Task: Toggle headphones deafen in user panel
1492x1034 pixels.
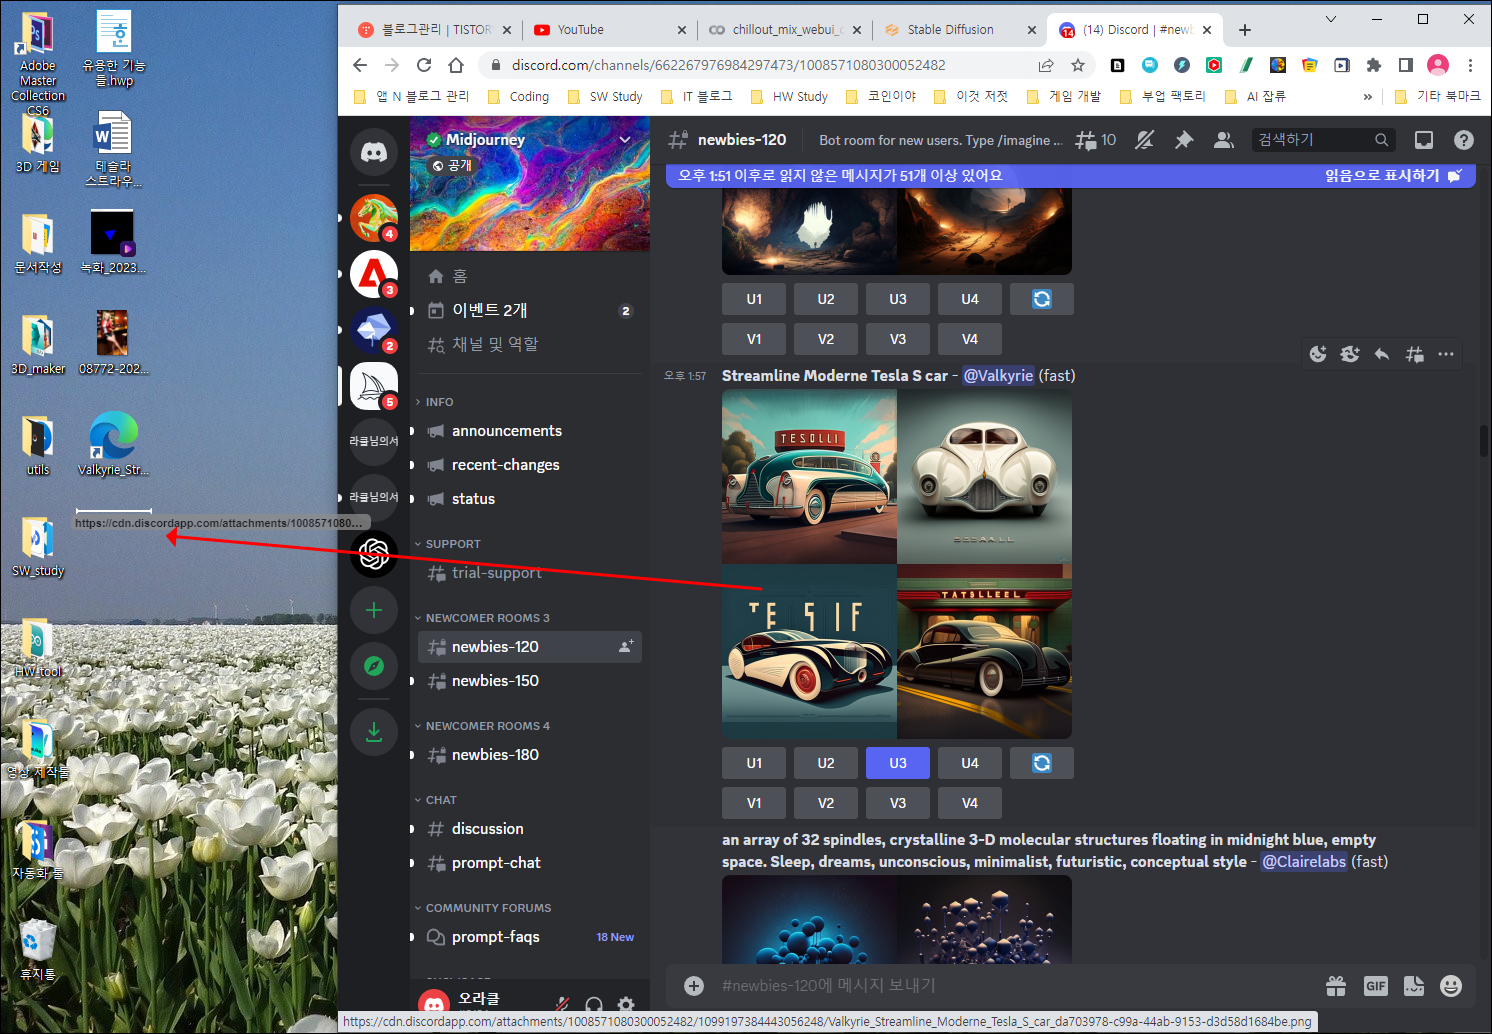Action: [x=594, y=1004]
